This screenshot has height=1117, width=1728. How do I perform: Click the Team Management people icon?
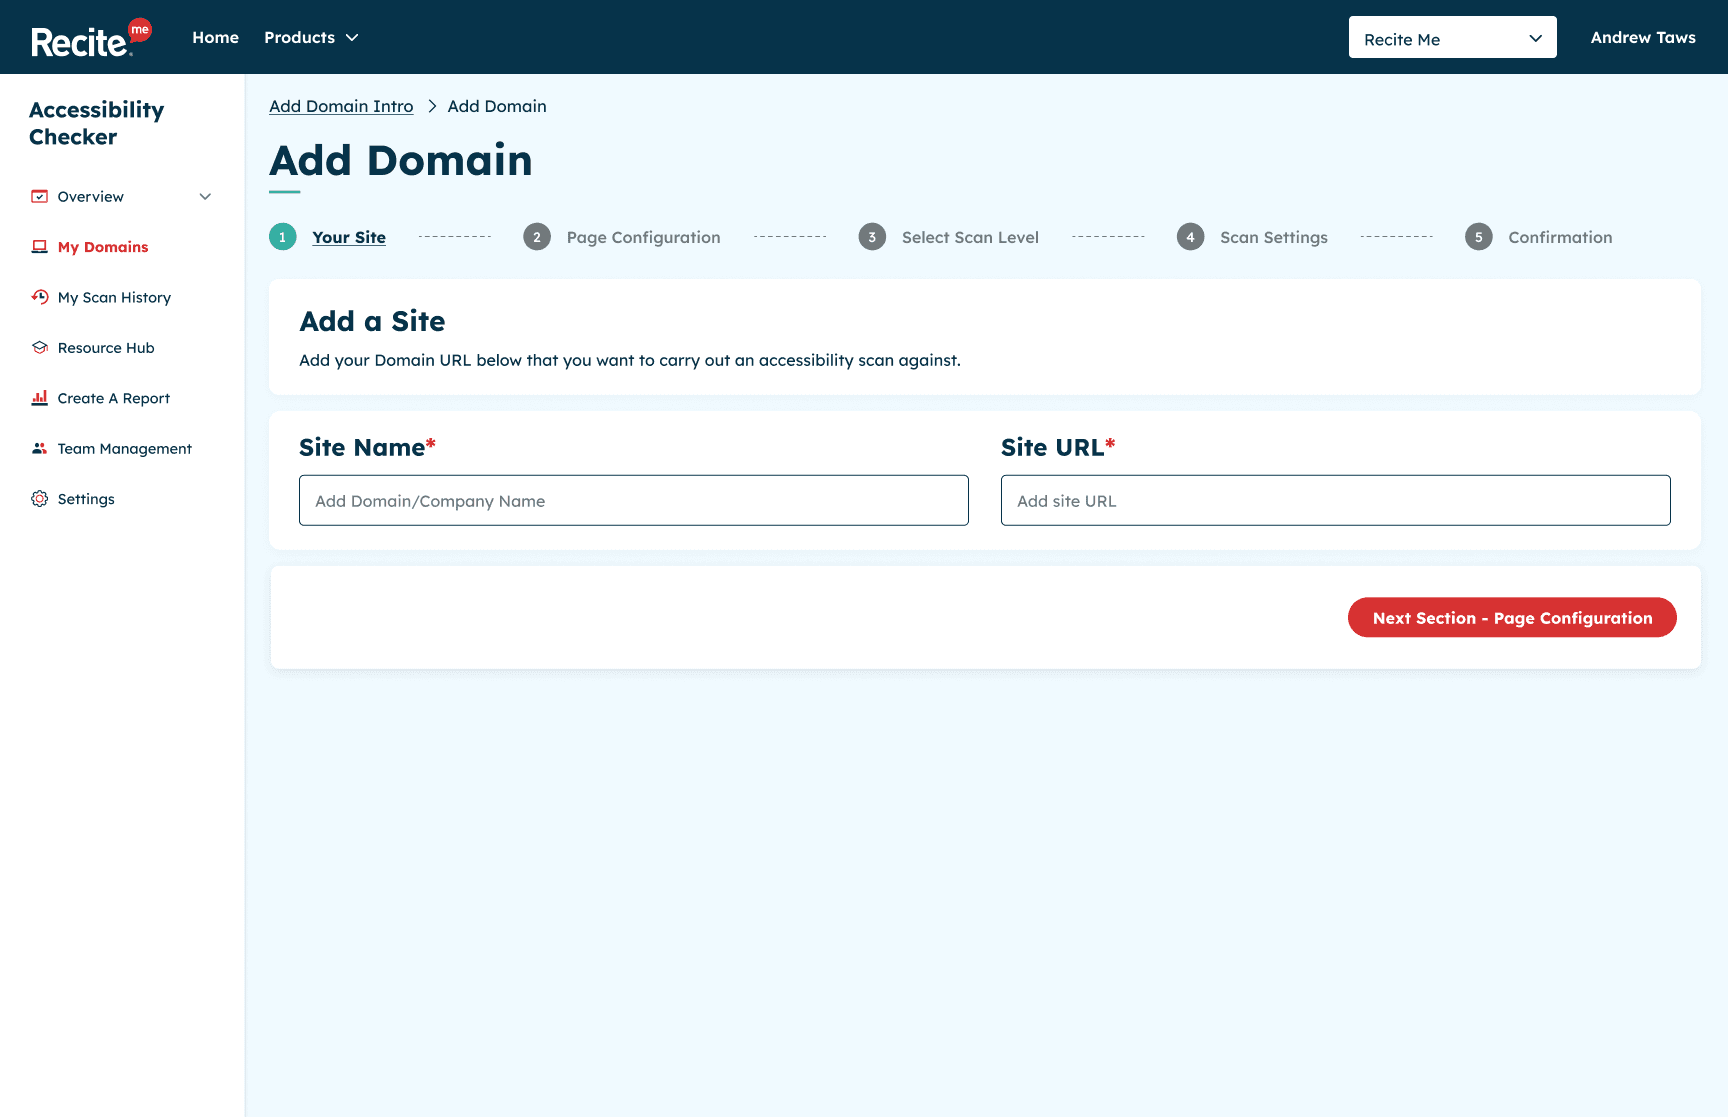coord(40,448)
